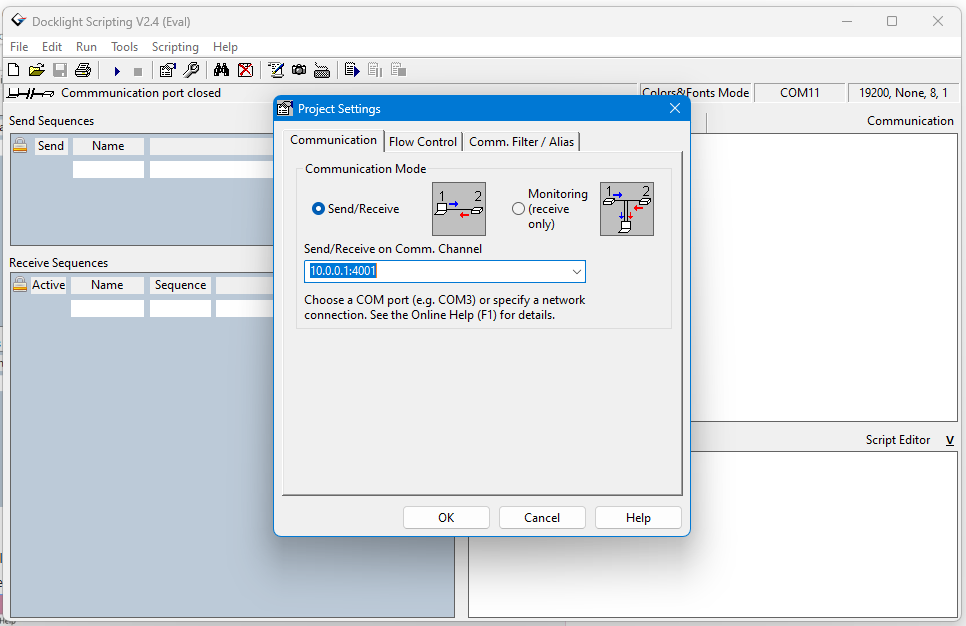The width and height of the screenshot is (966, 626).
Task: Click the New Project toolbar icon
Action: (x=14, y=70)
